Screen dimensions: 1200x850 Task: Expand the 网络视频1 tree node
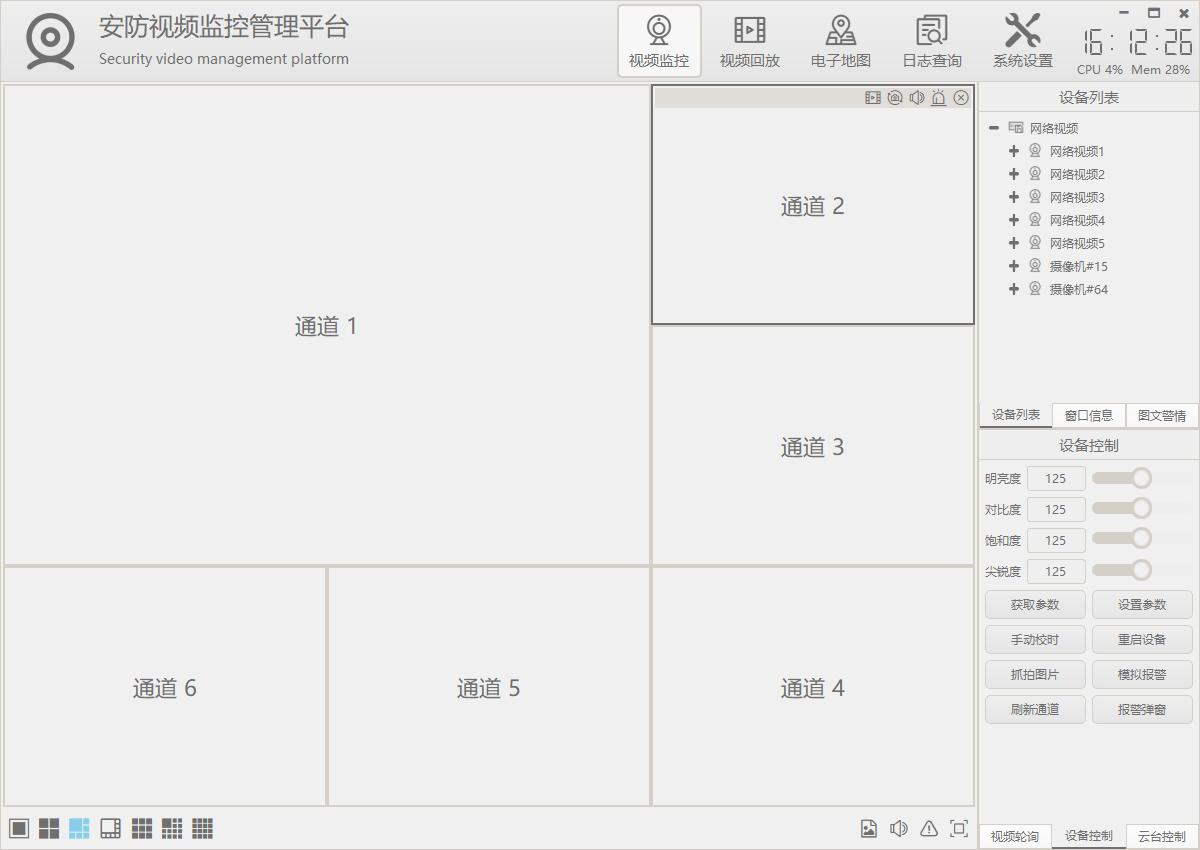pyautogui.click(x=1014, y=151)
